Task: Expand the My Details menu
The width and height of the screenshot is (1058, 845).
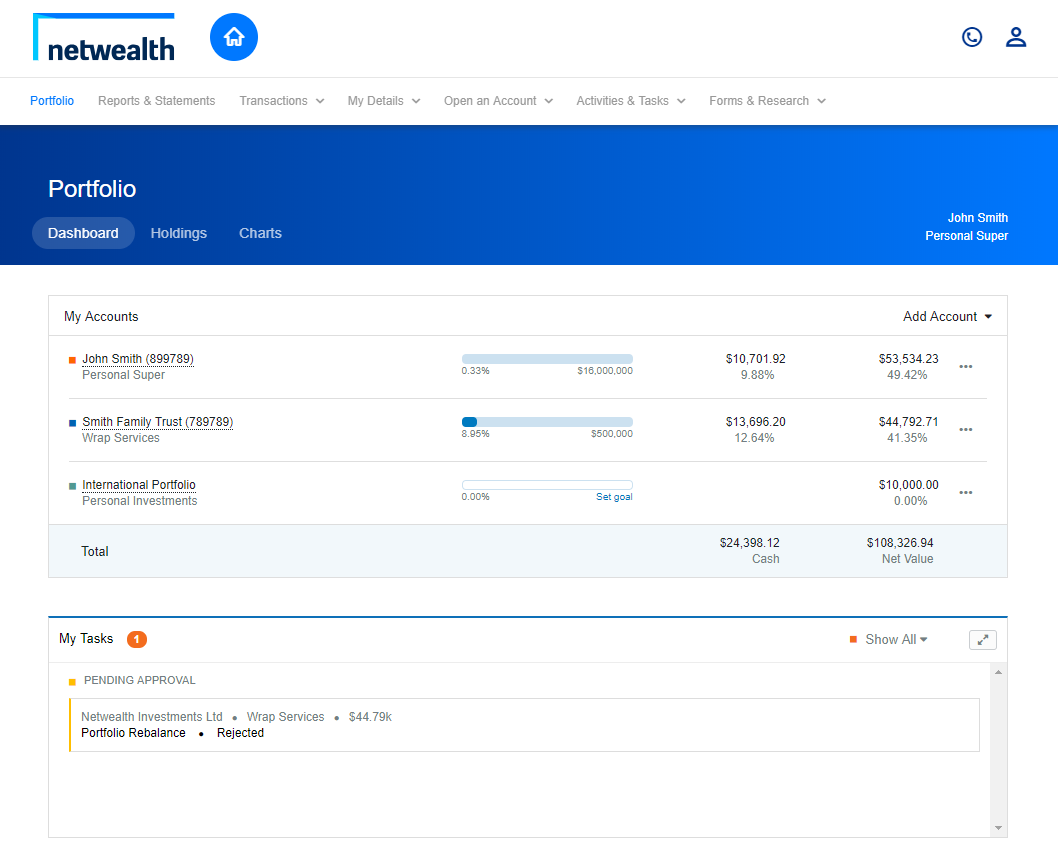Action: tap(384, 101)
